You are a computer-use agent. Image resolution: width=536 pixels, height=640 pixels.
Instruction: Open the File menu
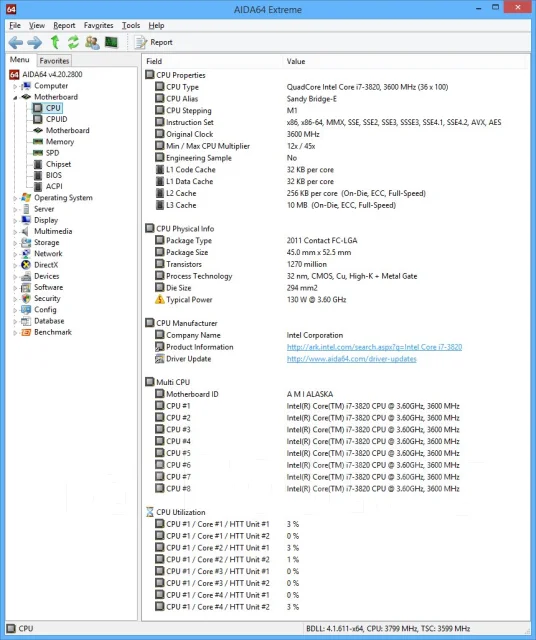coord(15,25)
